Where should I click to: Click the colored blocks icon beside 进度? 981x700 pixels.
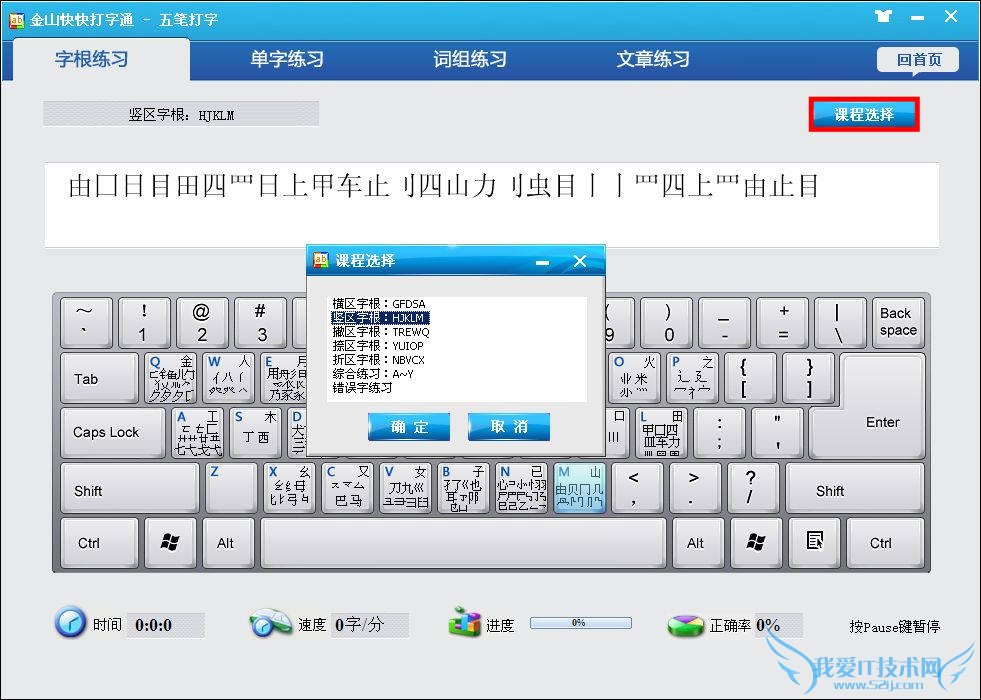pos(464,622)
